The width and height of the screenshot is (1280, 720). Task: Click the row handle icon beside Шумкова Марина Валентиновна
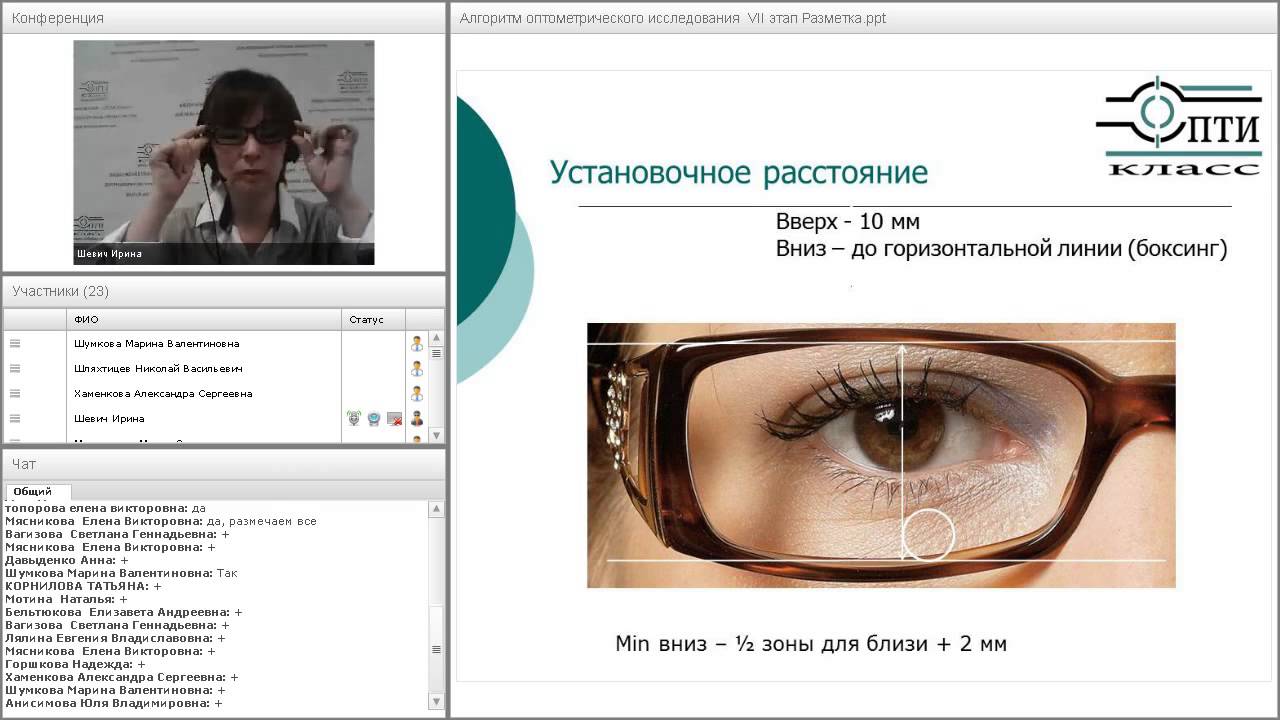[x=15, y=343]
